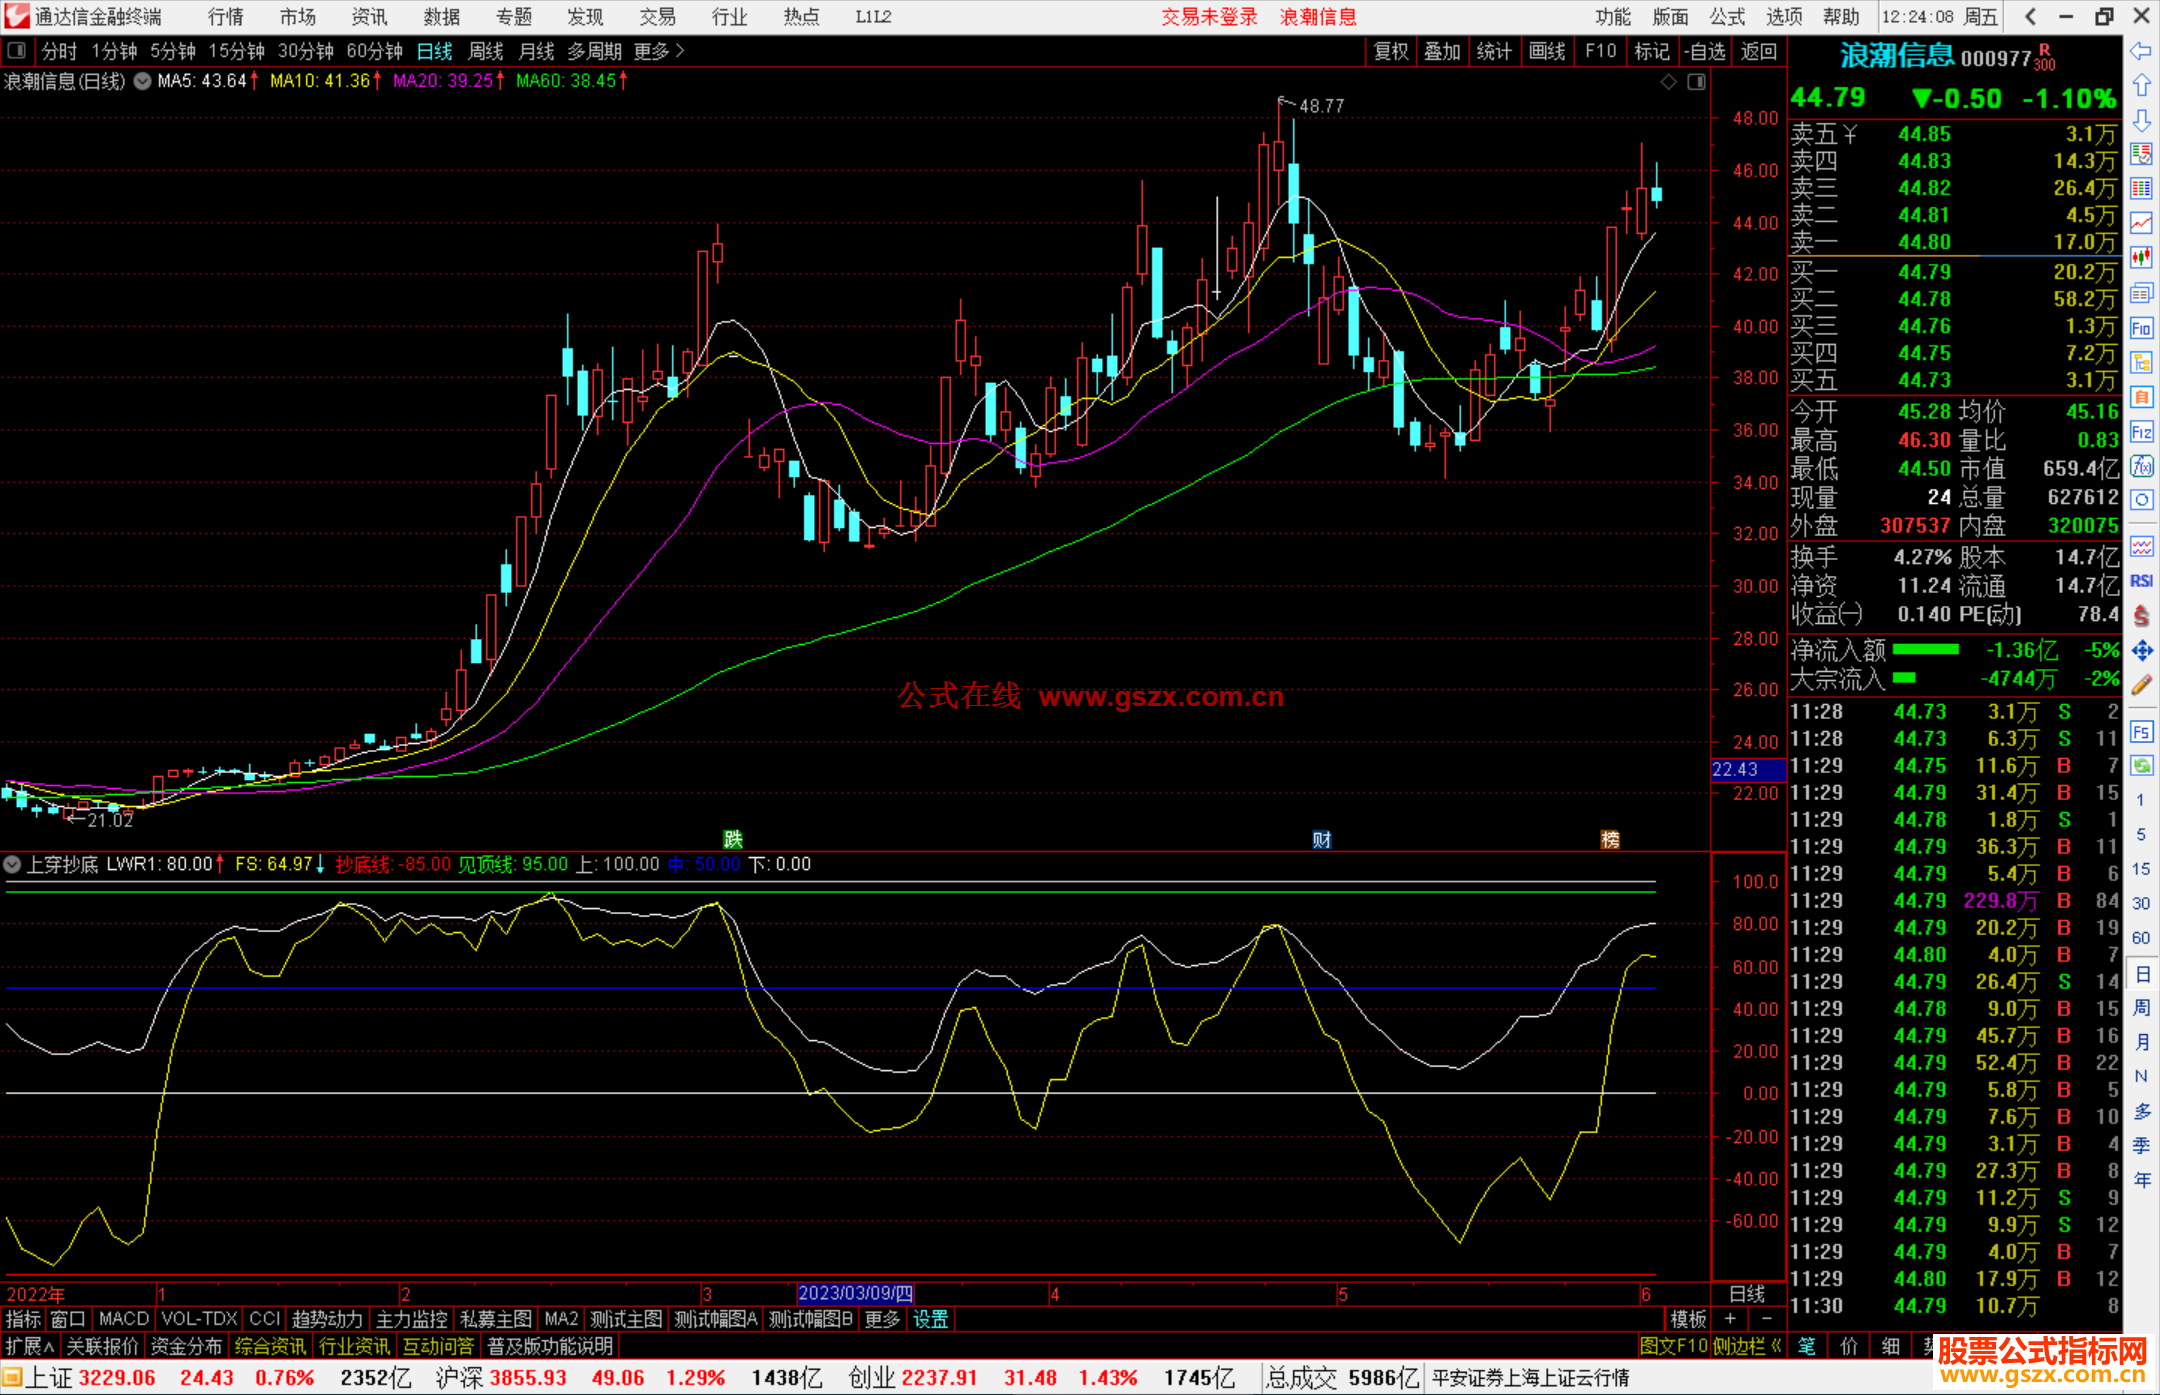
Task: Click the yellow icon beside 上证 index
Action: 12,1378
